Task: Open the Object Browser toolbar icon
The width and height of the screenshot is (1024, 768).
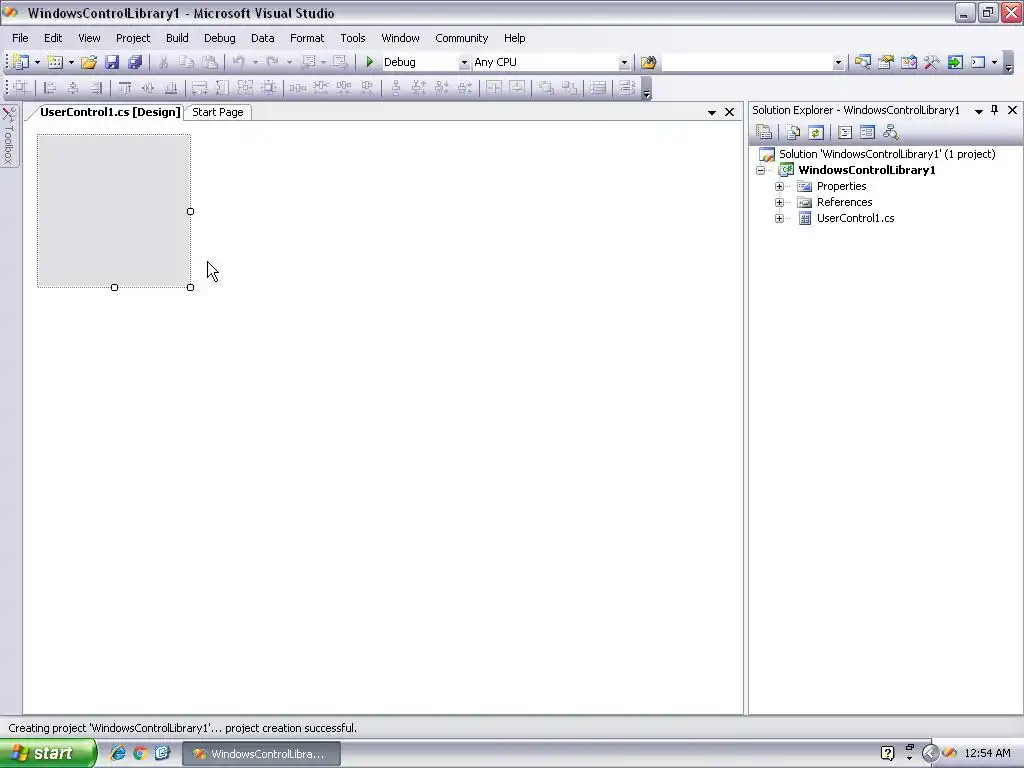Action: click(x=908, y=62)
